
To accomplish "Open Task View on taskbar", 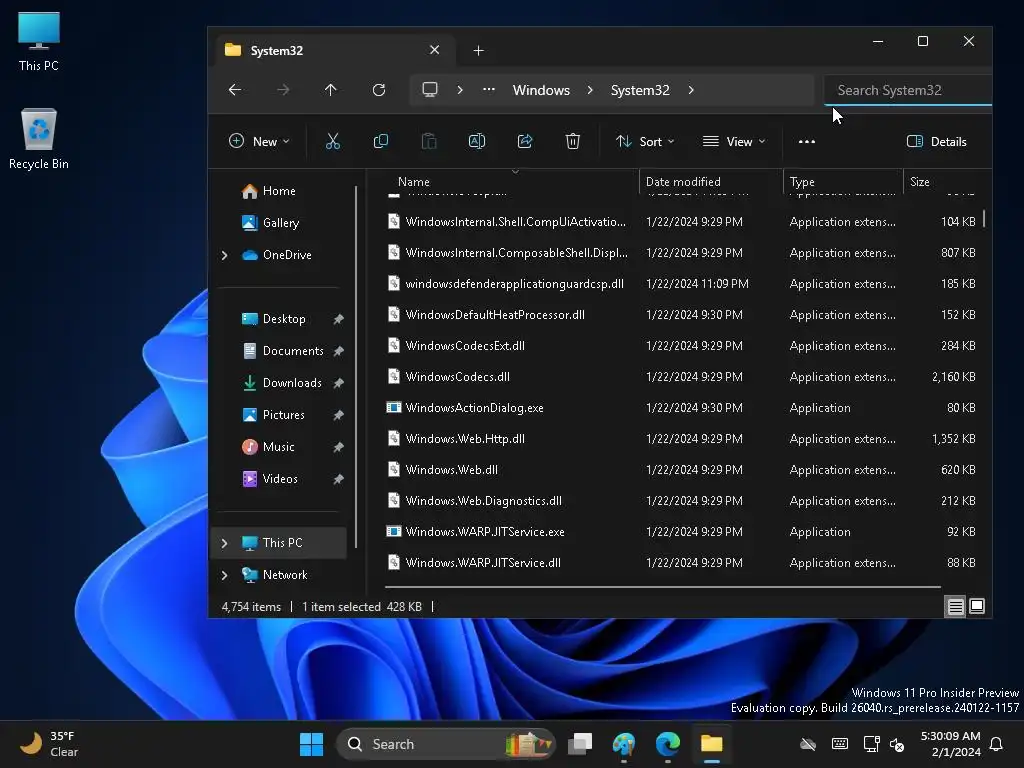I will [x=580, y=744].
